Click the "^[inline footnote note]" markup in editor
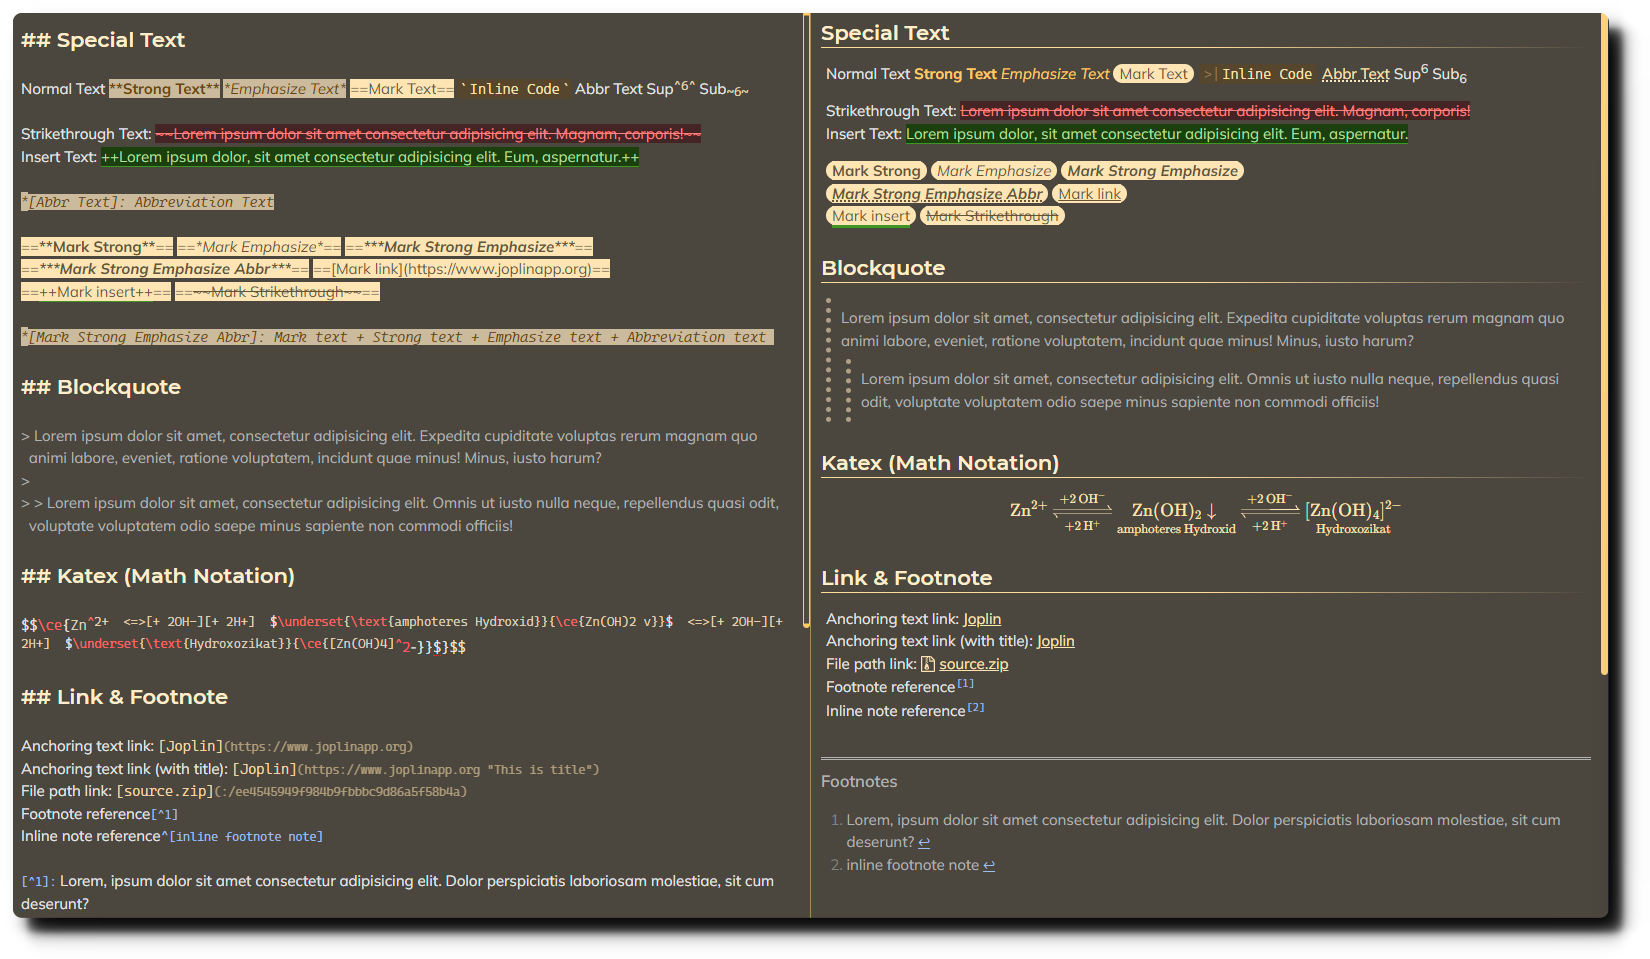1650x959 pixels. 242,836
